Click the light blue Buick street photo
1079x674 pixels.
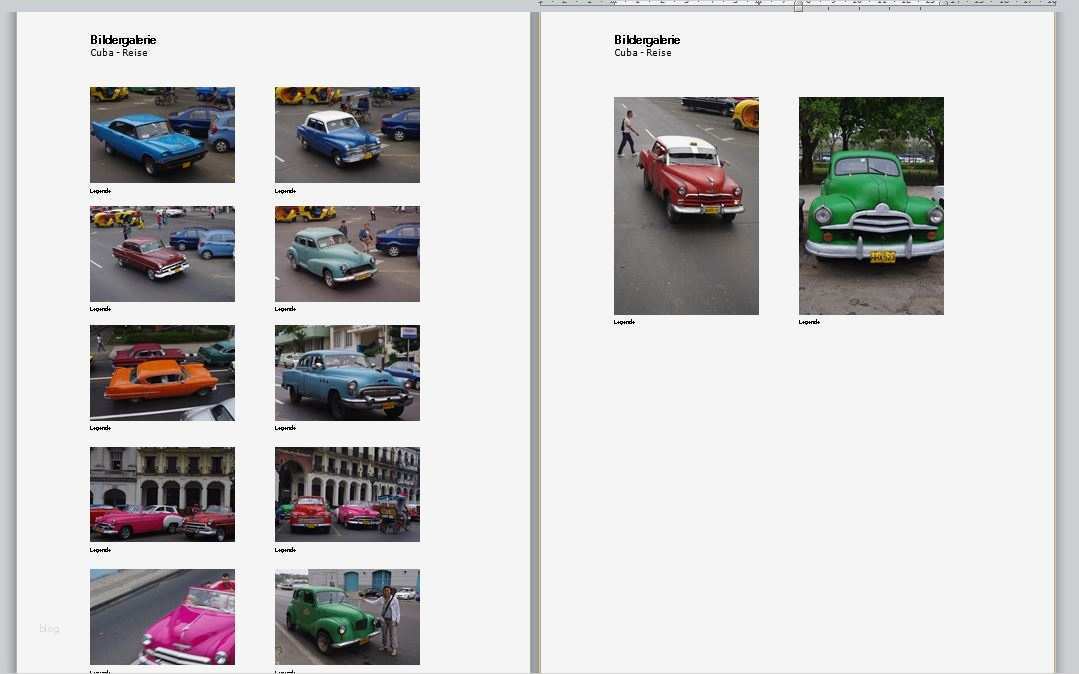[347, 373]
